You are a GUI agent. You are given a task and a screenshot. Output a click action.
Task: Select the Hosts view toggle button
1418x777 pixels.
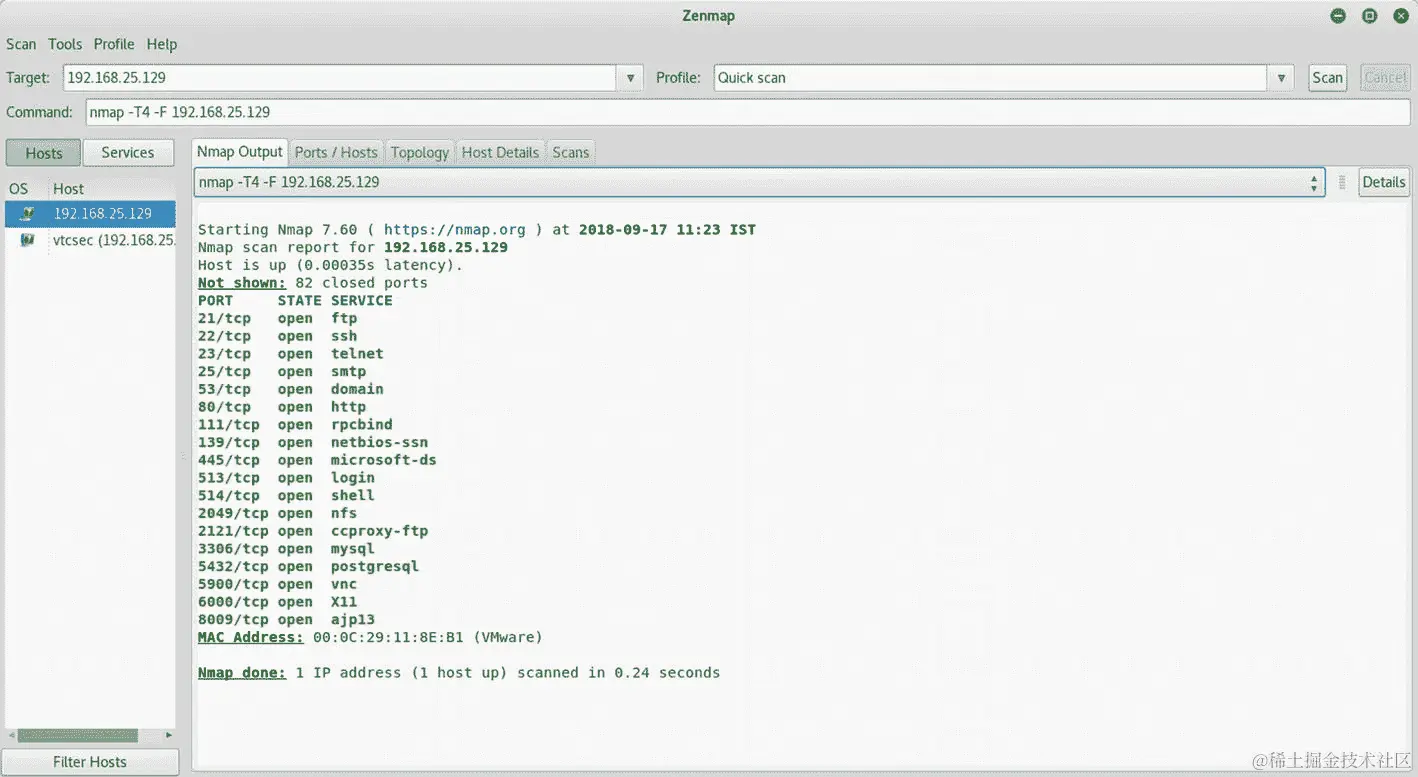(43, 153)
